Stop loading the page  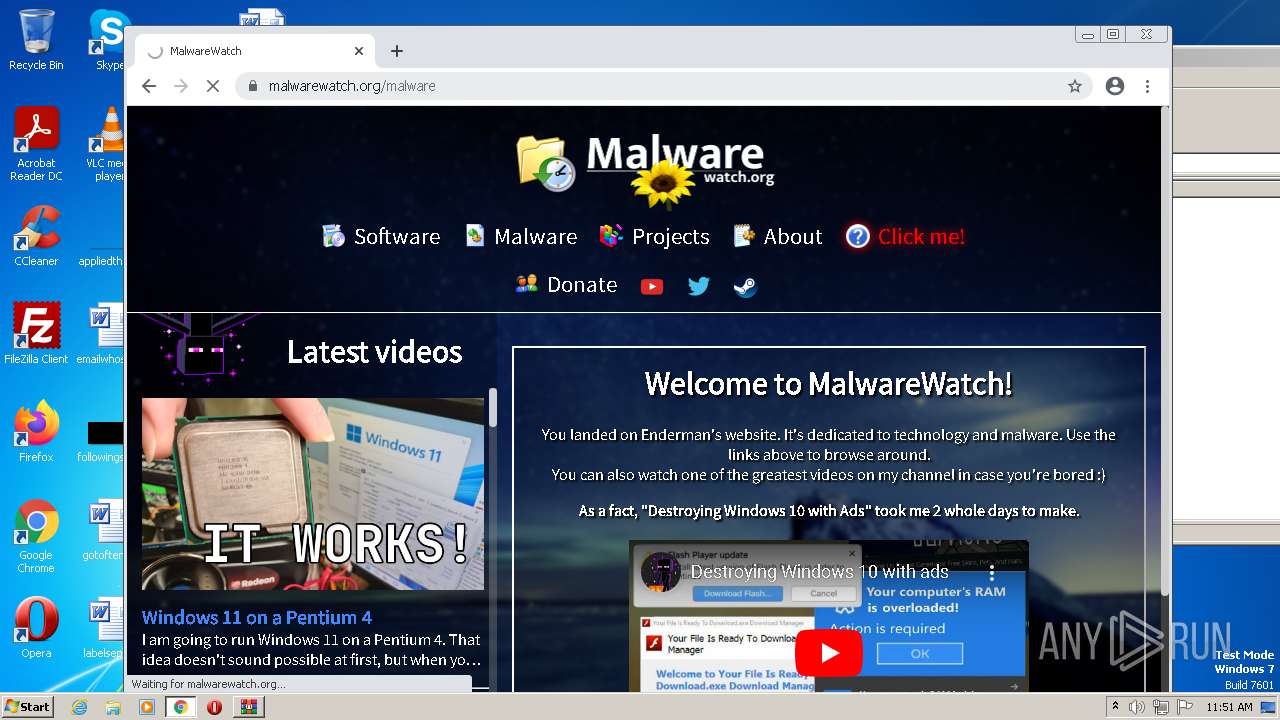click(x=213, y=86)
